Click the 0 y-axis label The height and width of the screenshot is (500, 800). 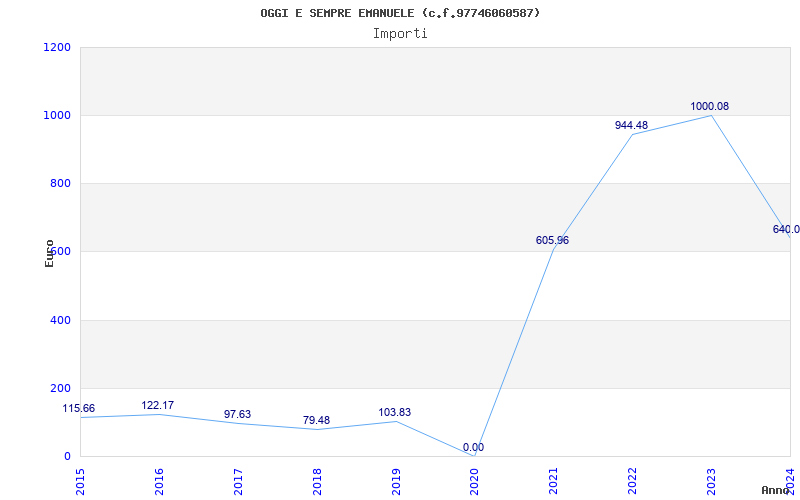pyautogui.click(x=67, y=457)
